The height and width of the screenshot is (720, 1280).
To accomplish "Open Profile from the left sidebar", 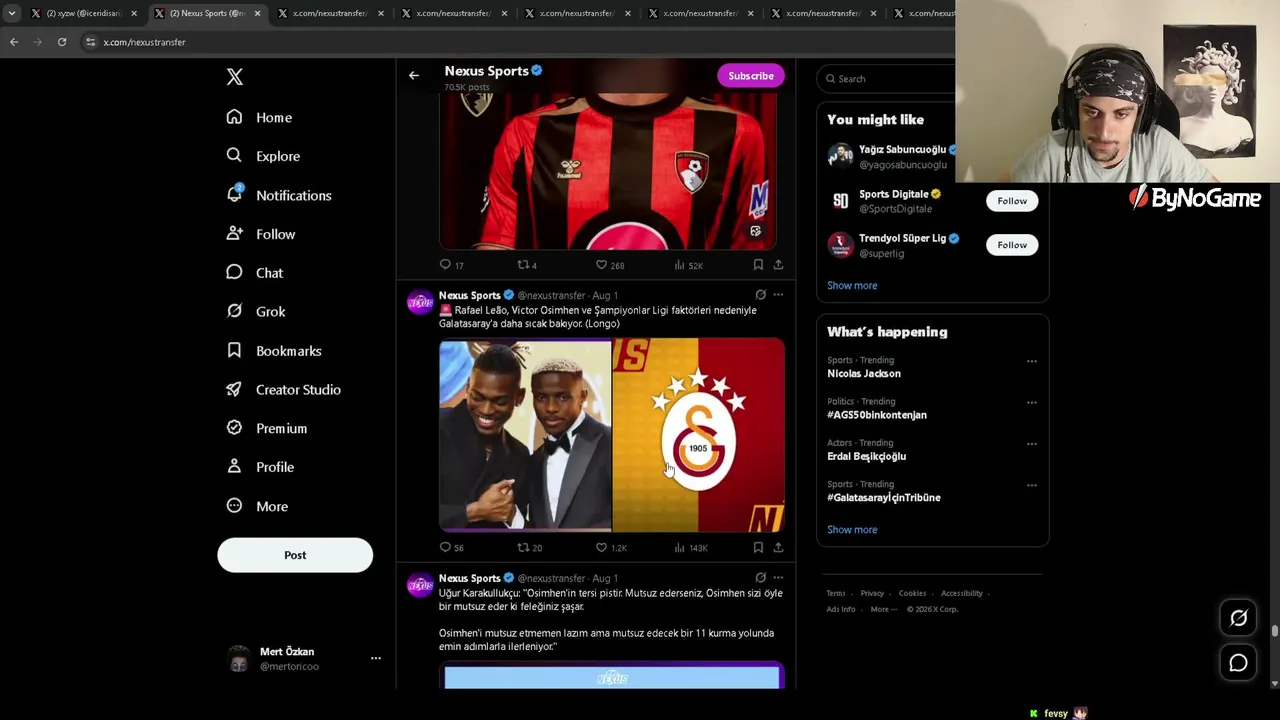I will coord(260,467).
